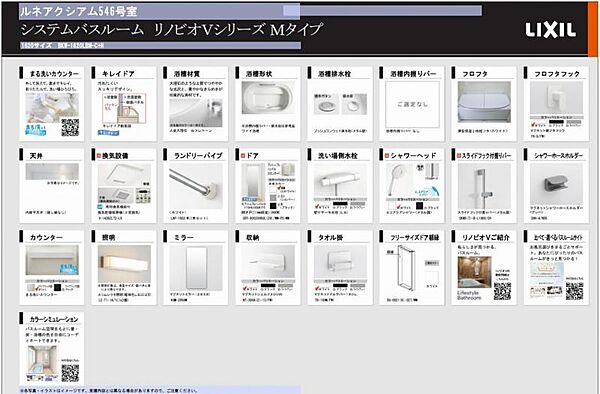Open the 収納 shelf image
Viewport: 600px width, 394px height.
[268, 262]
